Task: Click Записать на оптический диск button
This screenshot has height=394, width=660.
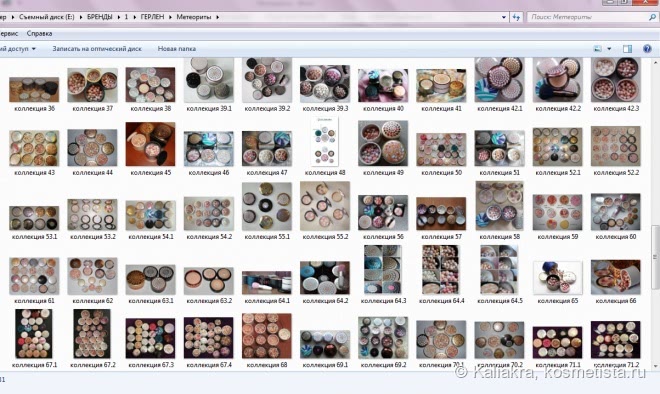Action: 97,49
